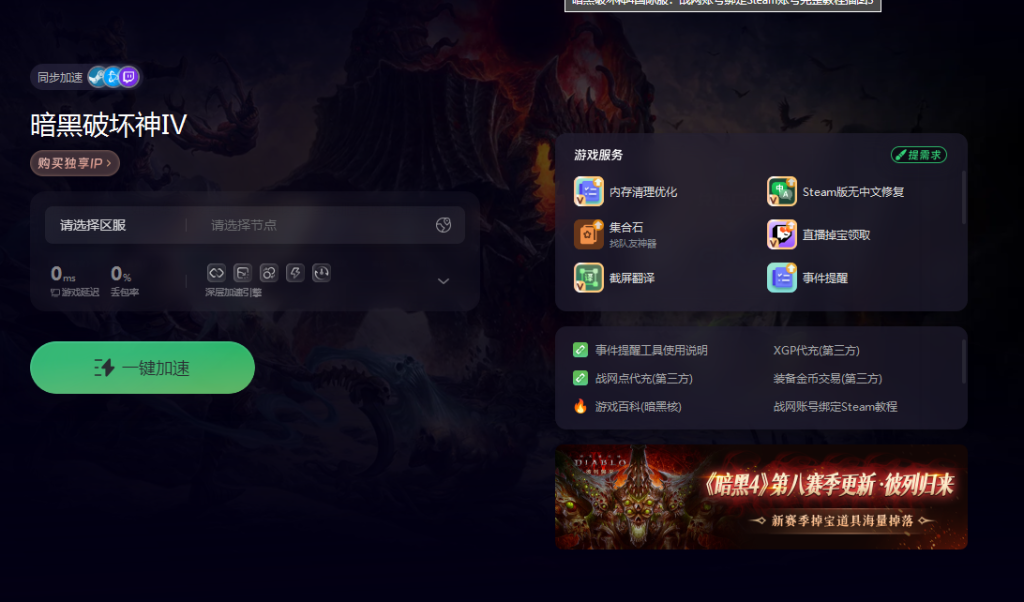Click the 暗黑破坏神IV game title
1024x602 pixels.
[108, 125]
